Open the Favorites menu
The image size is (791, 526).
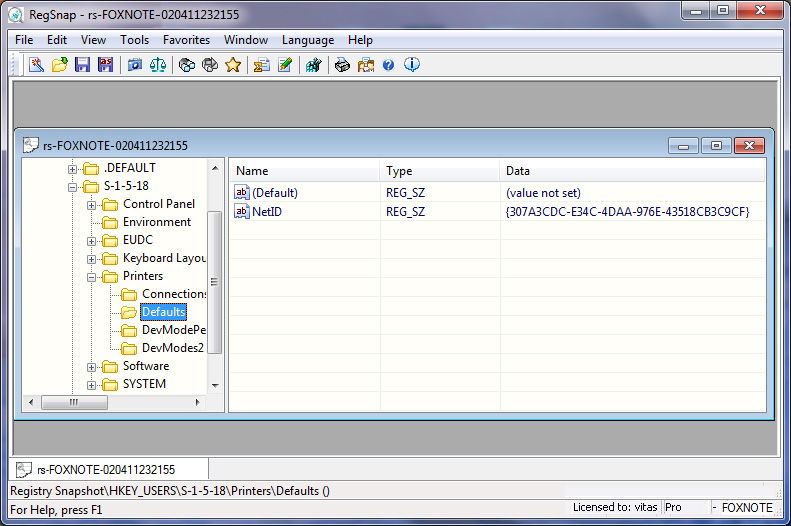tap(186, 40)
